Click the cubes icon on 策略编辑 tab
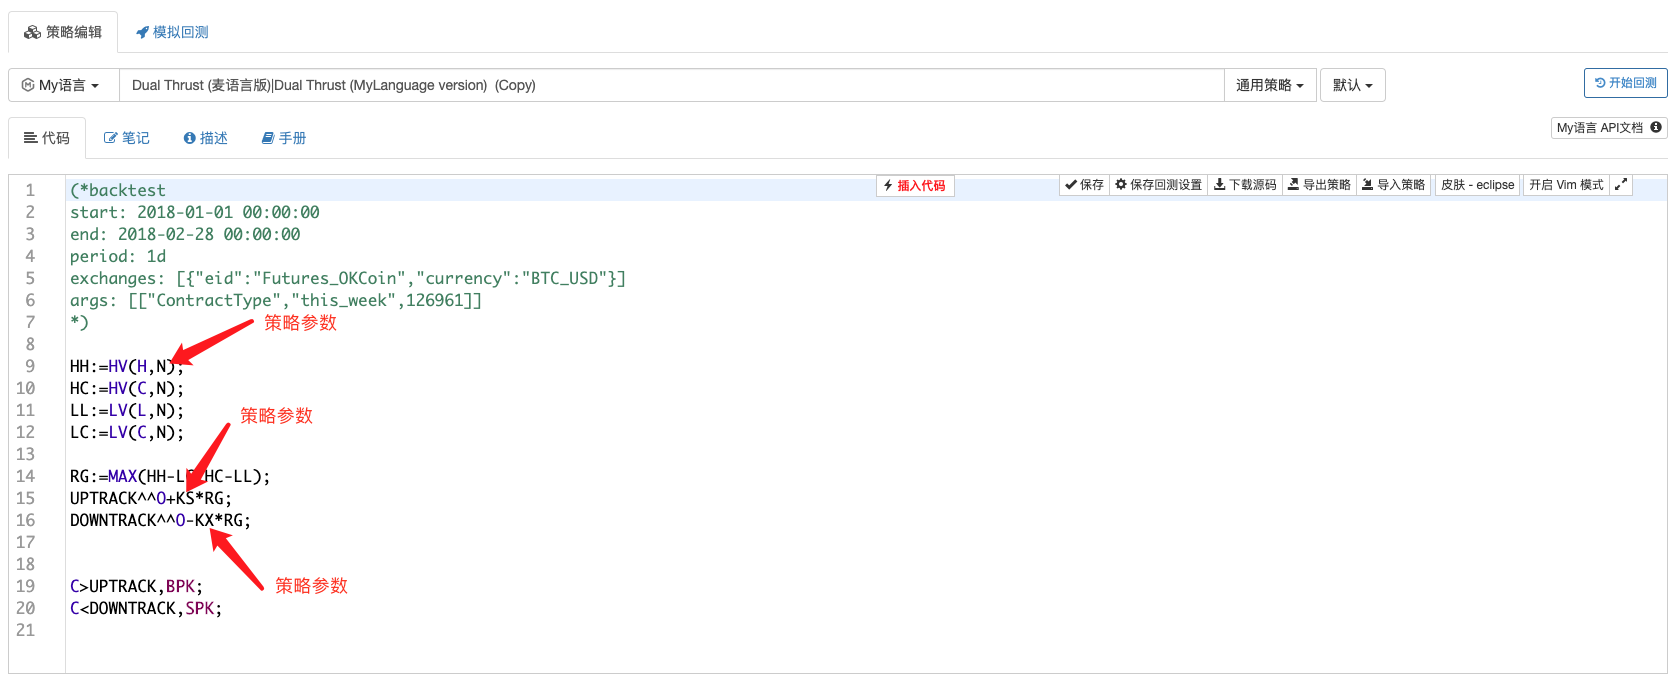1675x680 pixels. [33, 32]
